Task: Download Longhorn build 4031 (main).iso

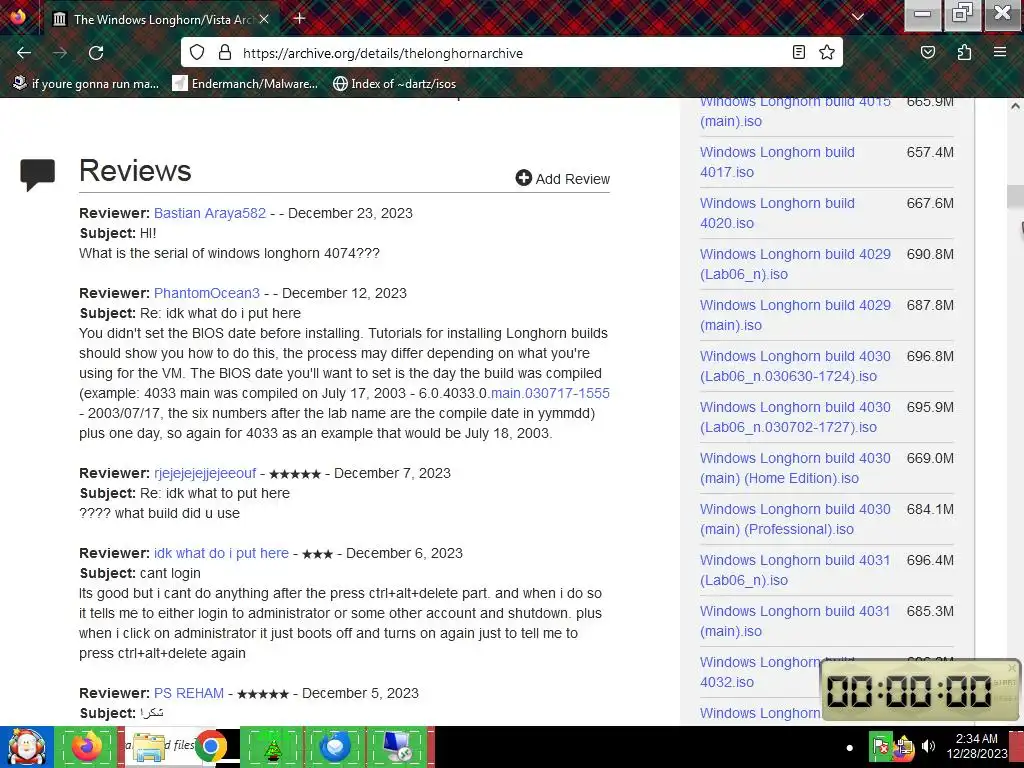Action: 795,620
